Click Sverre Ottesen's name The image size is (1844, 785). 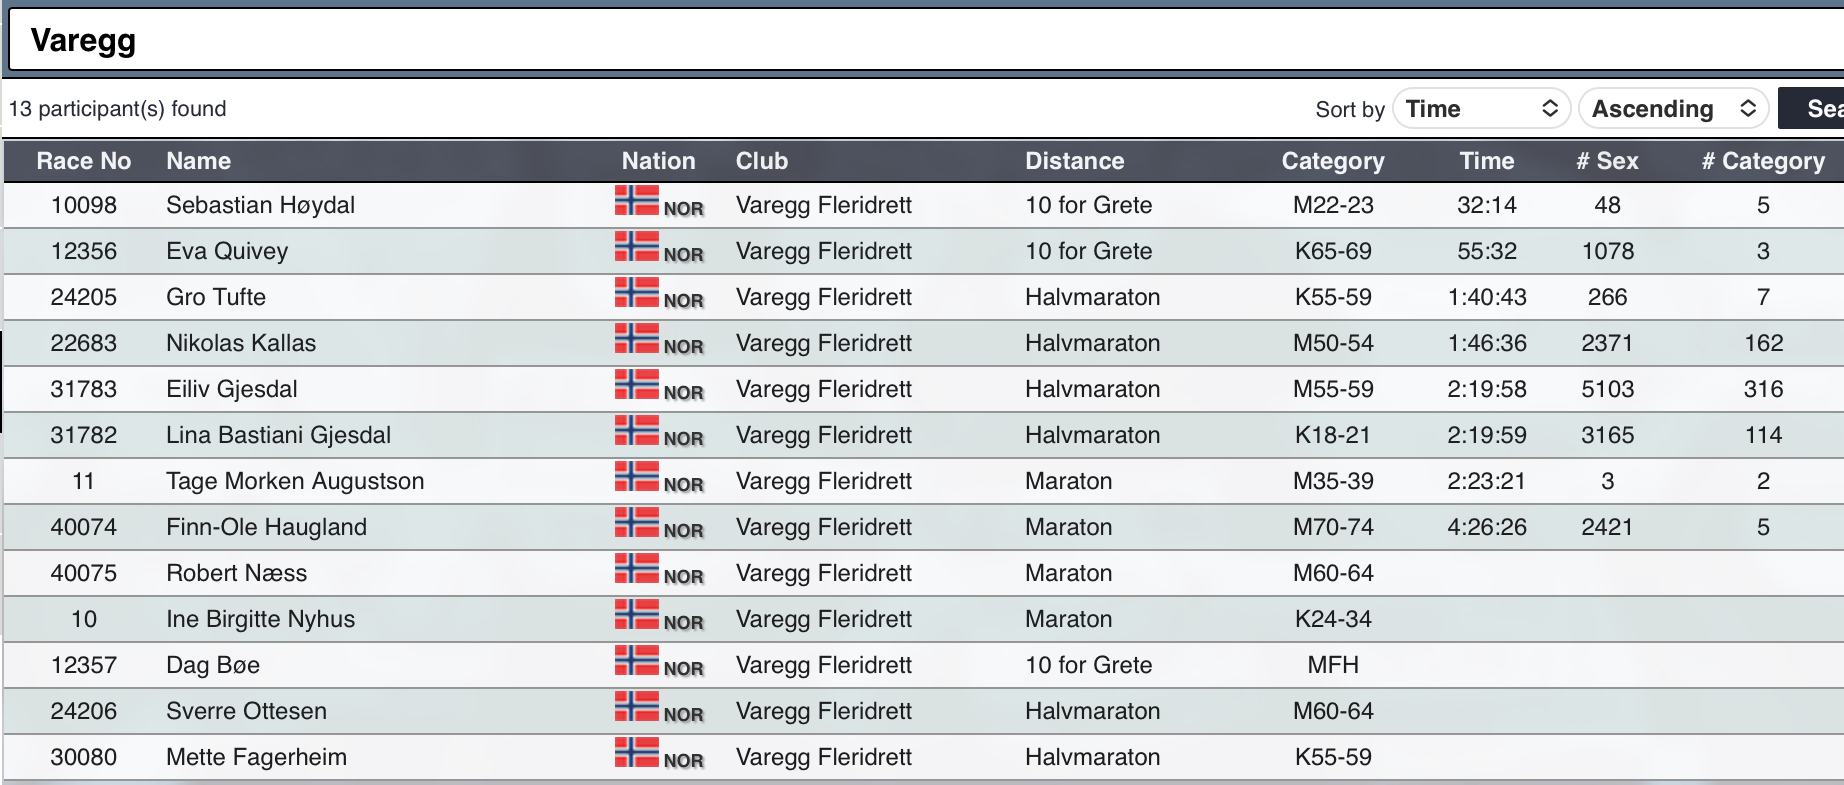[x=246, y=711]
